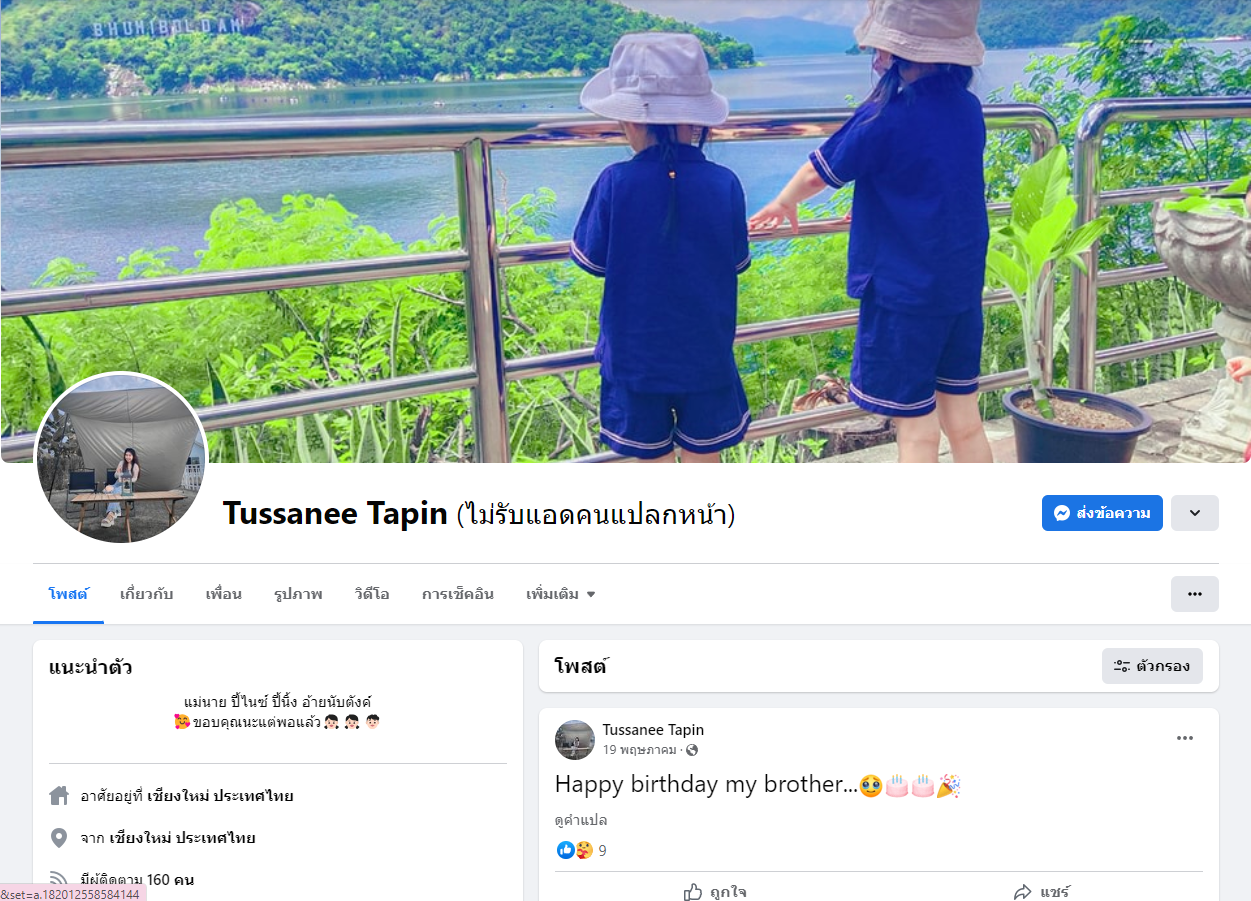Click ดูคำแปล to translate the post
Image resolution: width=1251 pixels, height=901 pixels.
[581, 820]
